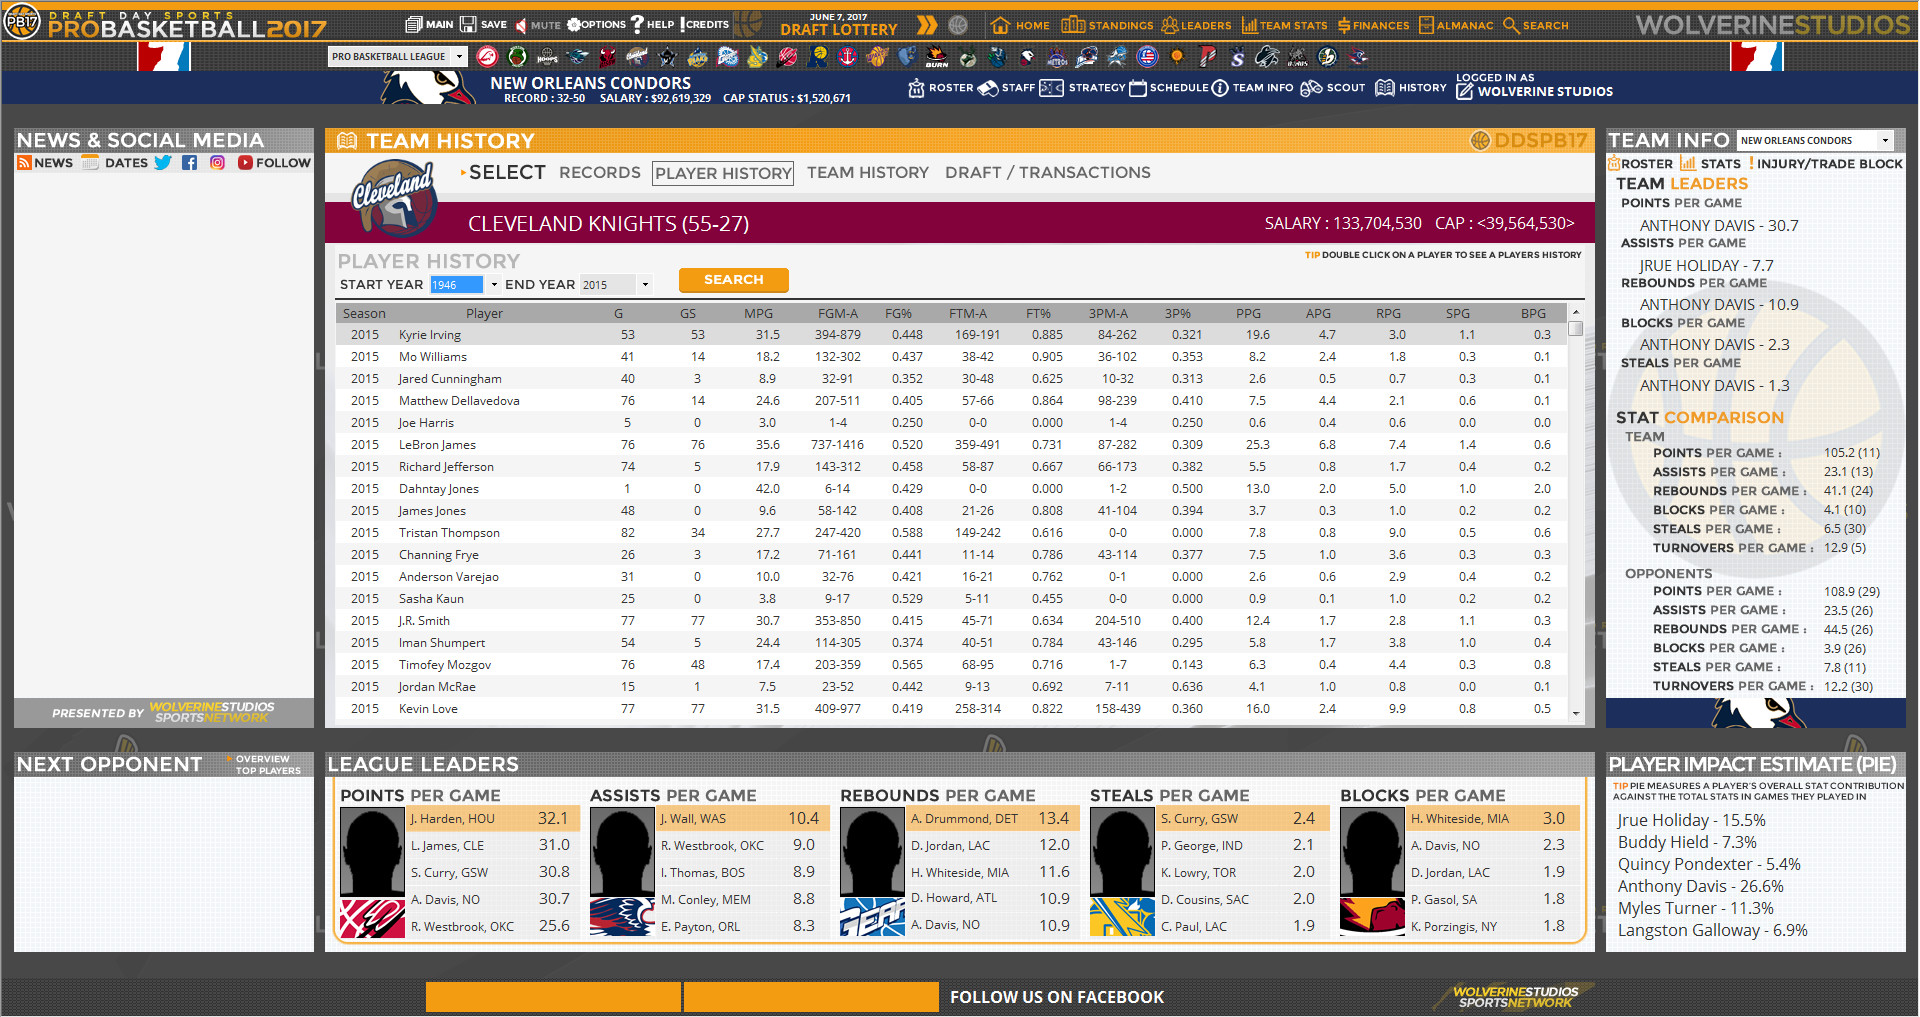Viewport: 1920px width, 1017px height.
Task: Open the Finances screen
Action: (x=1374, y=27)
